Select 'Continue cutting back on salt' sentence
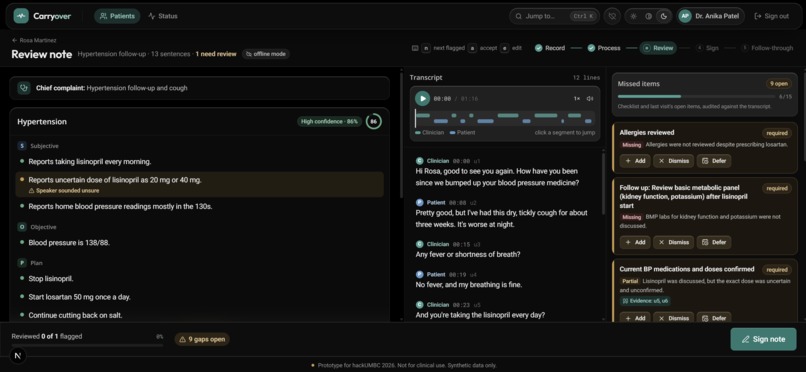The image size is (806, 372). tap(199, 315)
